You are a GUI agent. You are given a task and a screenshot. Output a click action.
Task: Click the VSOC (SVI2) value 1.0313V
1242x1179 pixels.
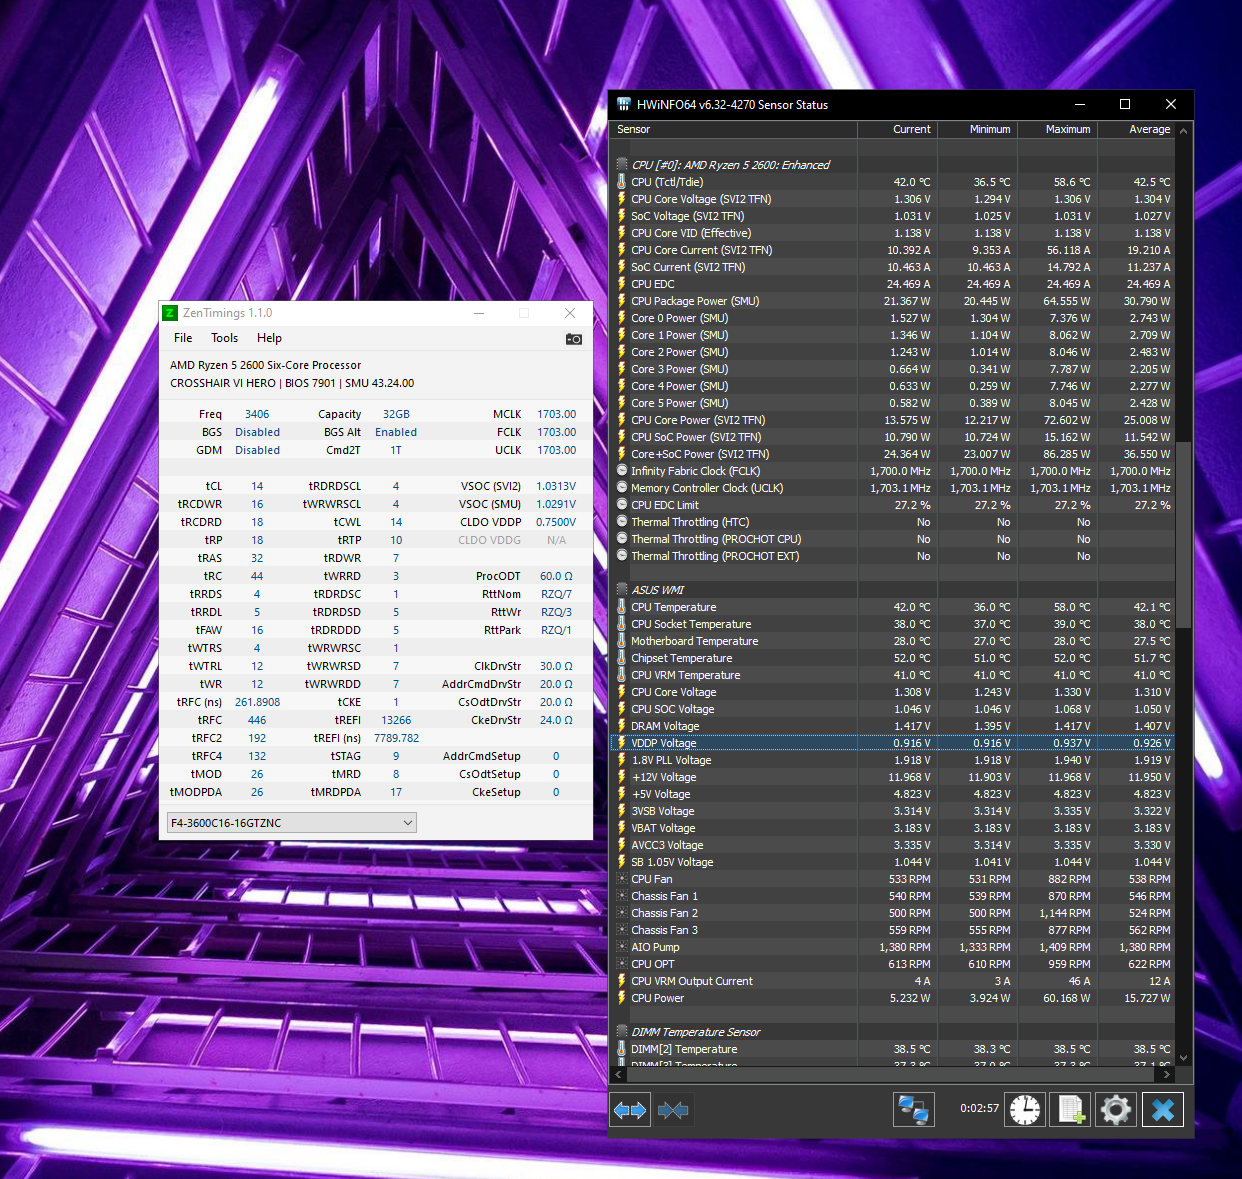coord(556,486)
